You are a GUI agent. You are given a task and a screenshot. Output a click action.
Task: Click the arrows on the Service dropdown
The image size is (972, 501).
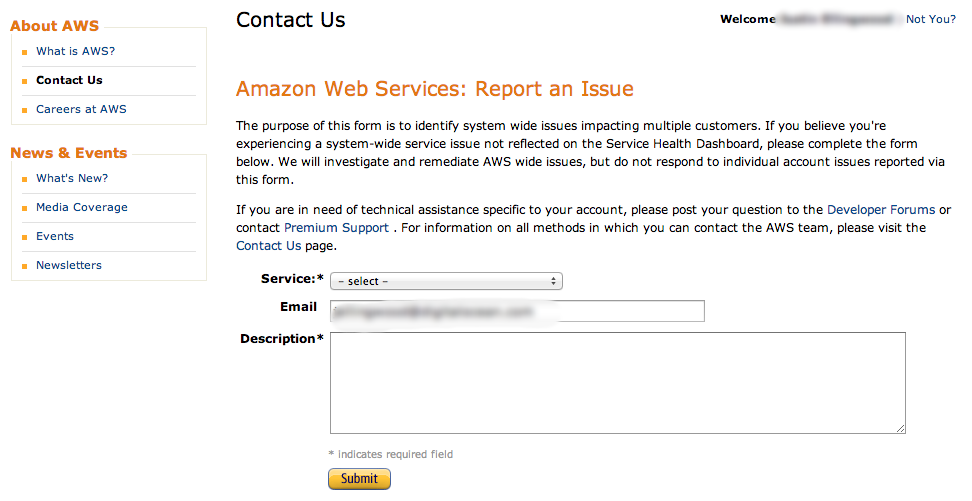click(553, 281)
